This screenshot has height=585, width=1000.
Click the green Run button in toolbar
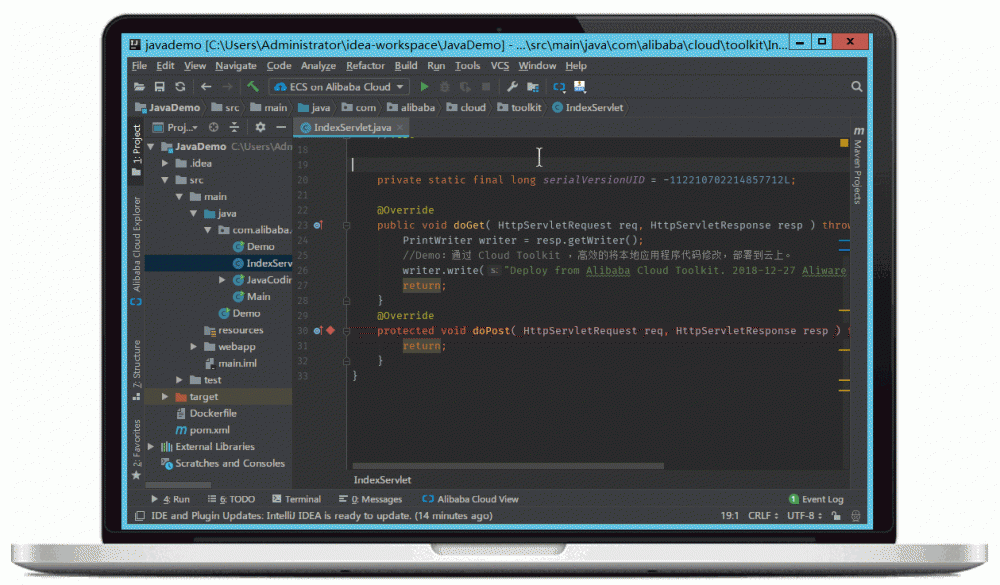(x=424, y=87)
